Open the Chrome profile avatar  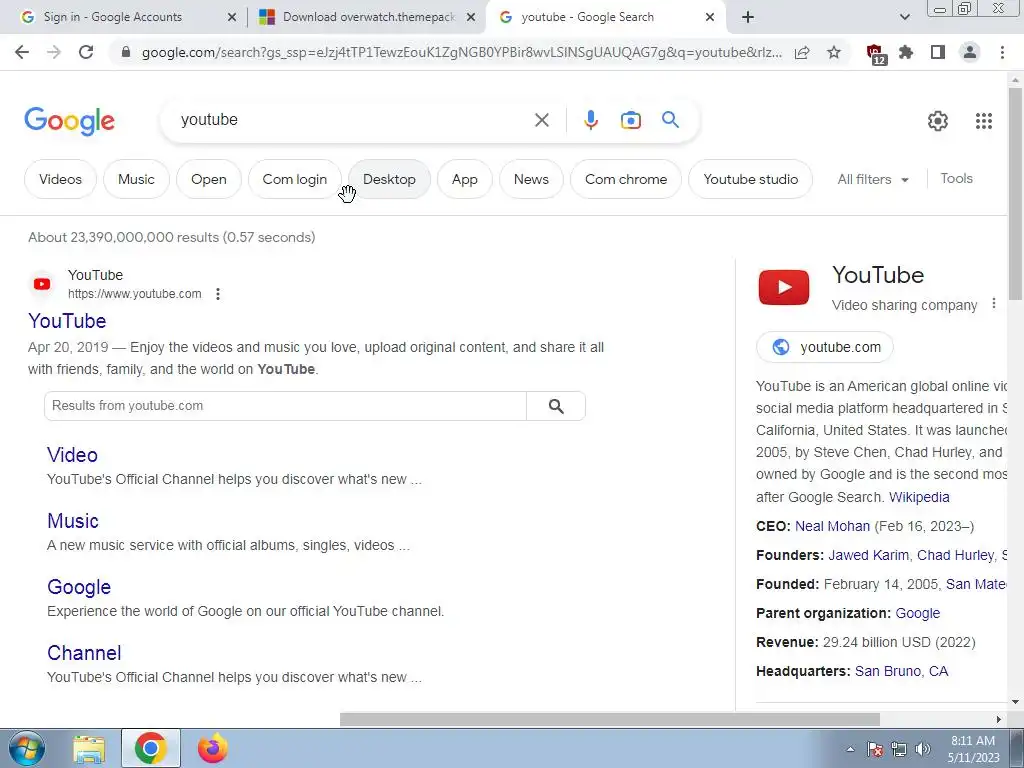point(970,52)
